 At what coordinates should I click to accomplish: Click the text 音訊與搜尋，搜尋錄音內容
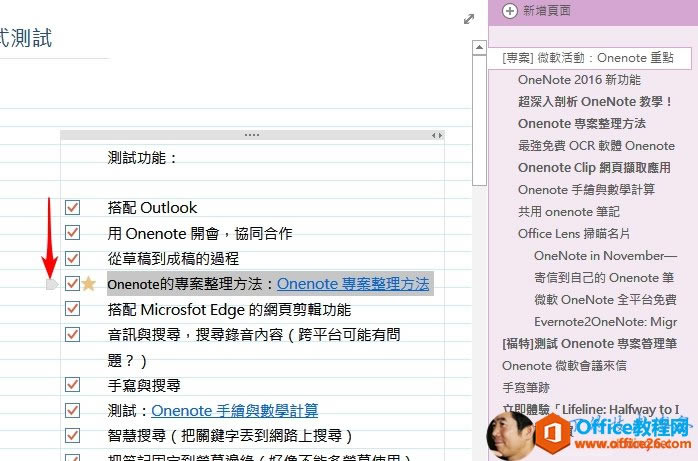pos(195,335)
